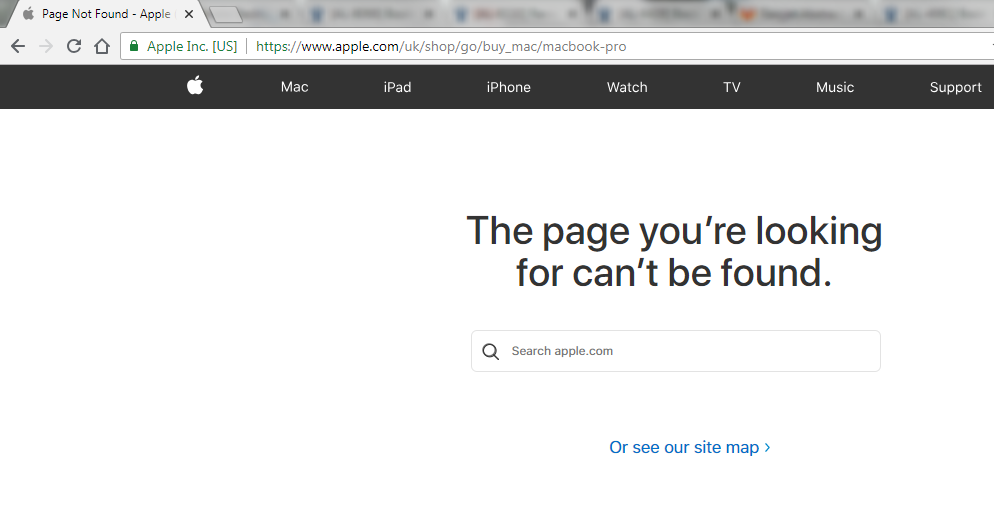Open the Music menu item
Image resolution: width=994 pixels, height=508 pixels.
[835, 88]
